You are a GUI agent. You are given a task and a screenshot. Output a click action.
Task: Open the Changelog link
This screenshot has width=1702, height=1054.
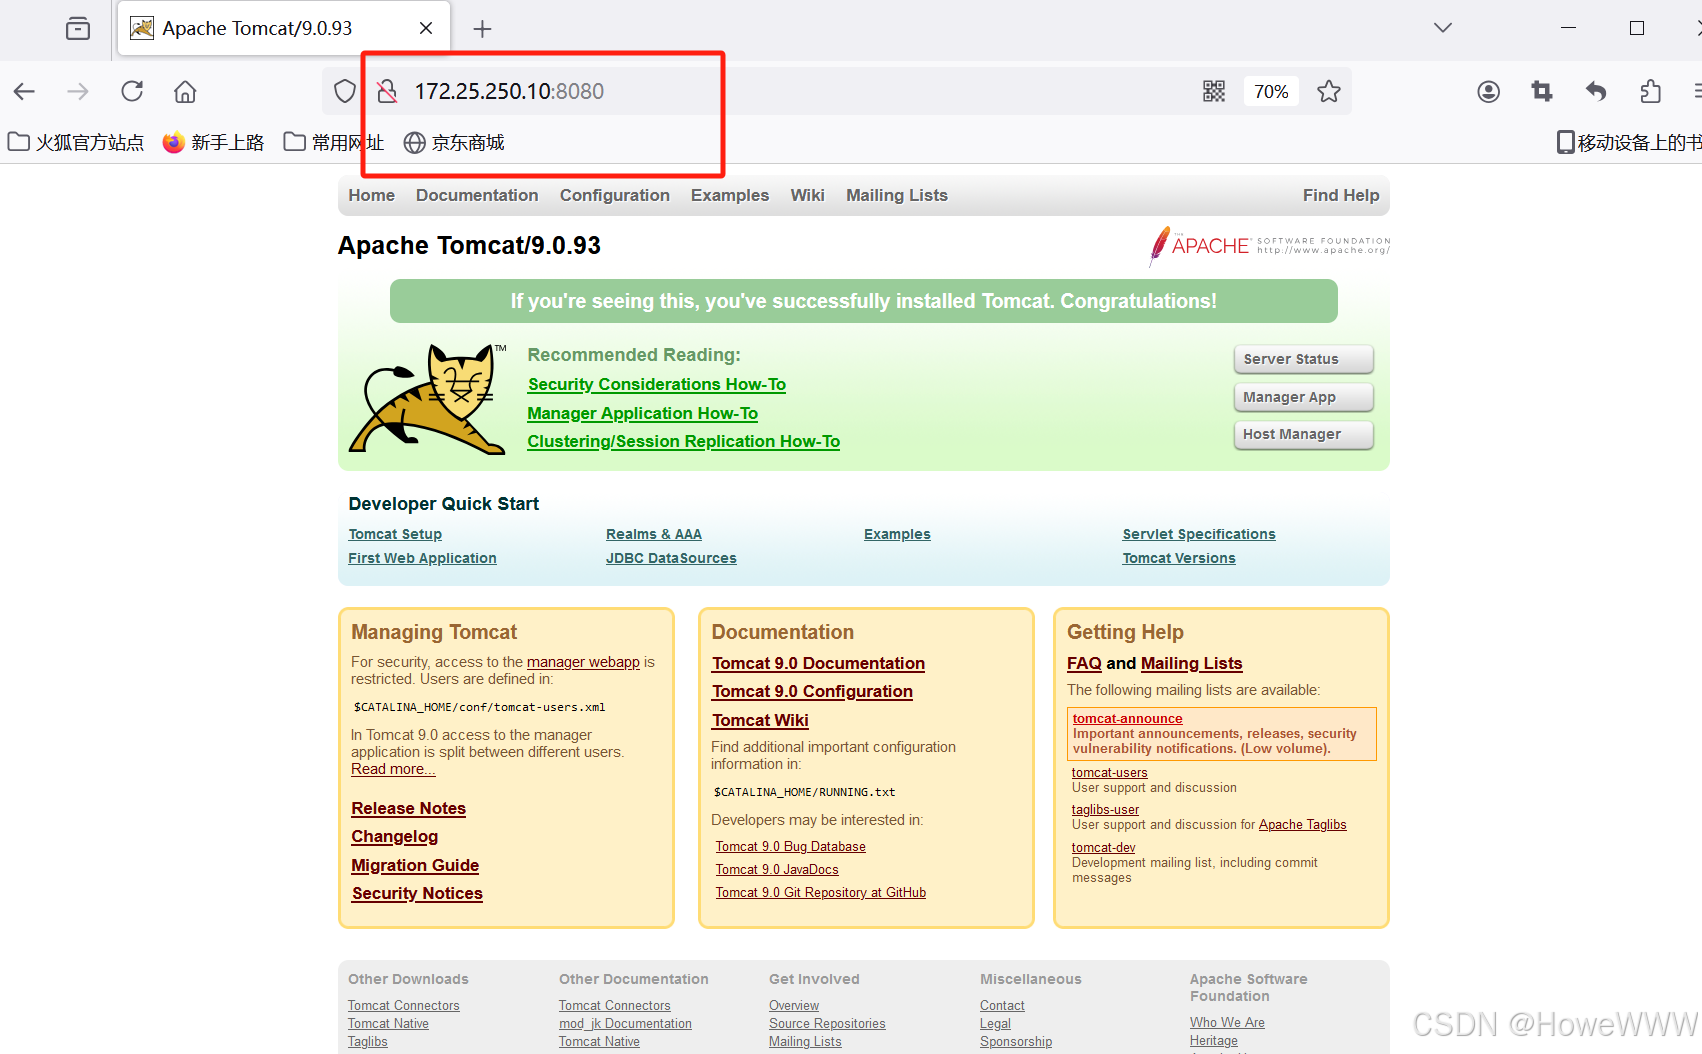pos(394,836)
